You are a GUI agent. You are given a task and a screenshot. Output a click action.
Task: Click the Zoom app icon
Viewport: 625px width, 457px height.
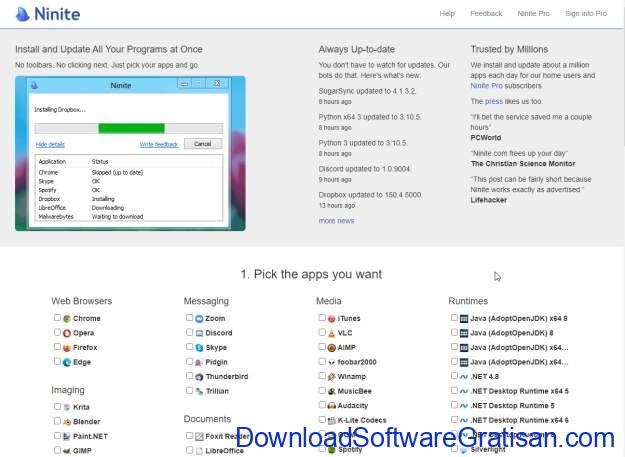199,319
